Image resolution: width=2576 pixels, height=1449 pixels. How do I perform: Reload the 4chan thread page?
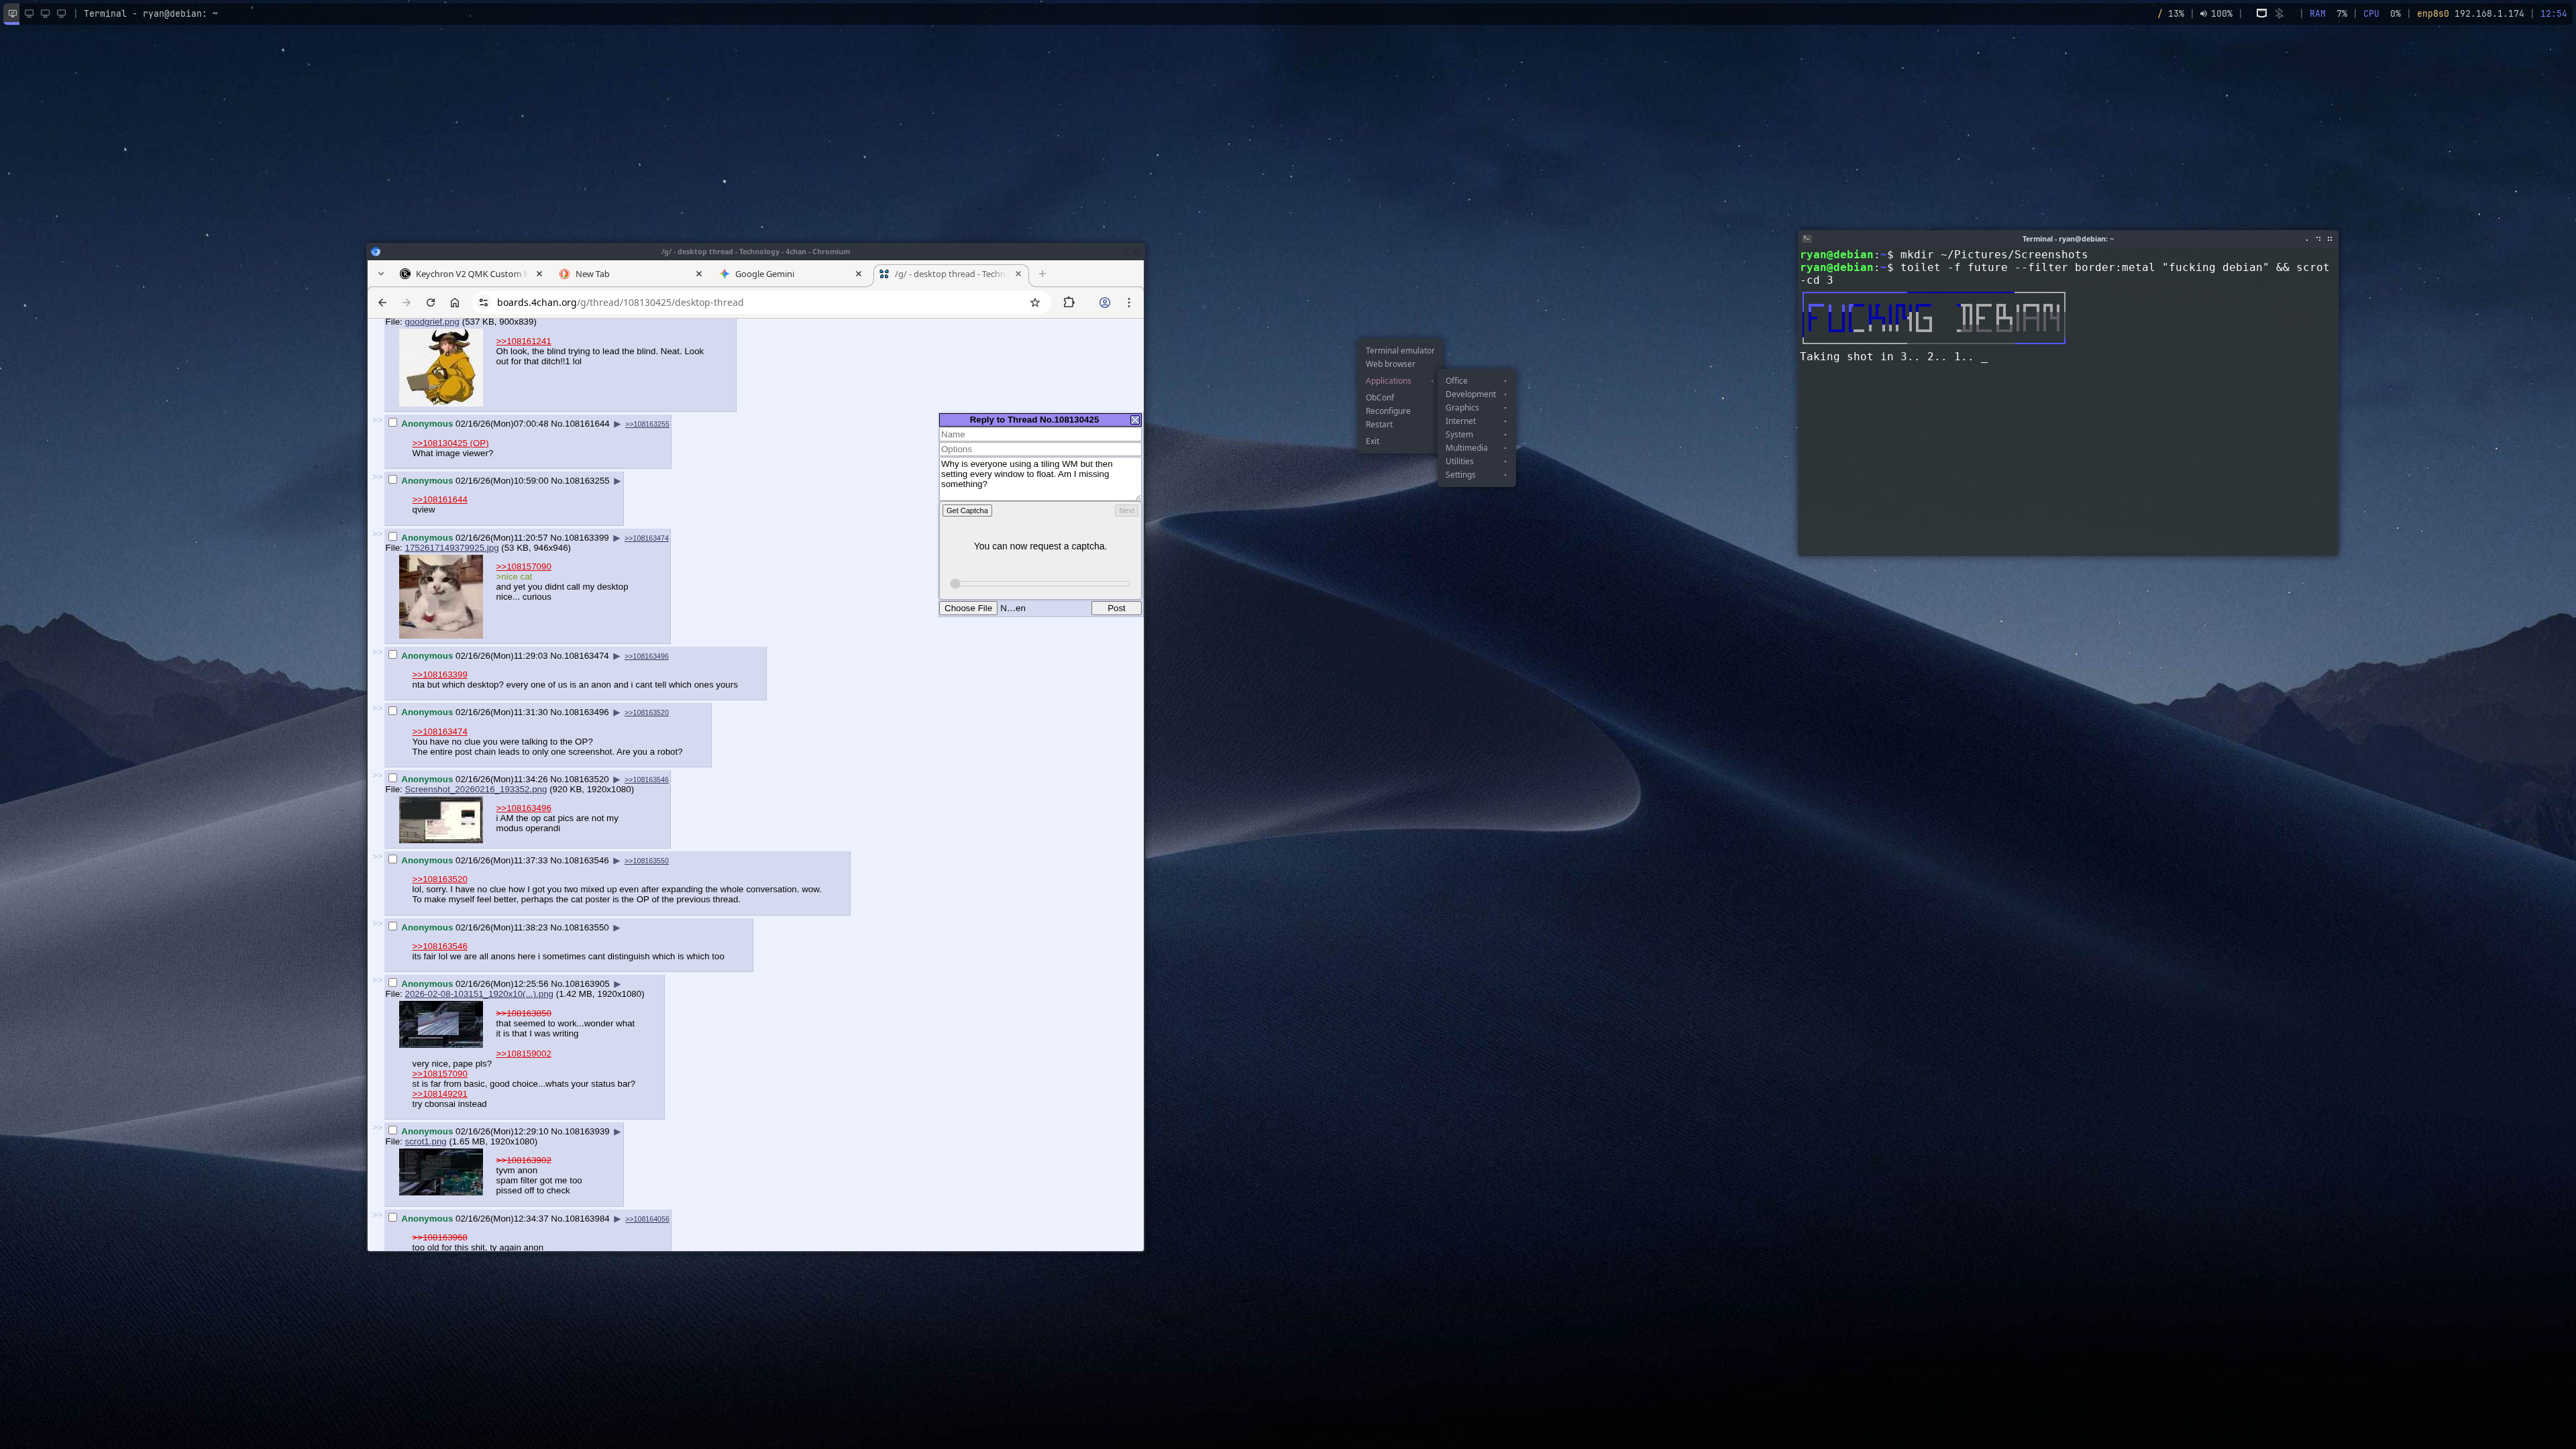(x=430, y=303)
